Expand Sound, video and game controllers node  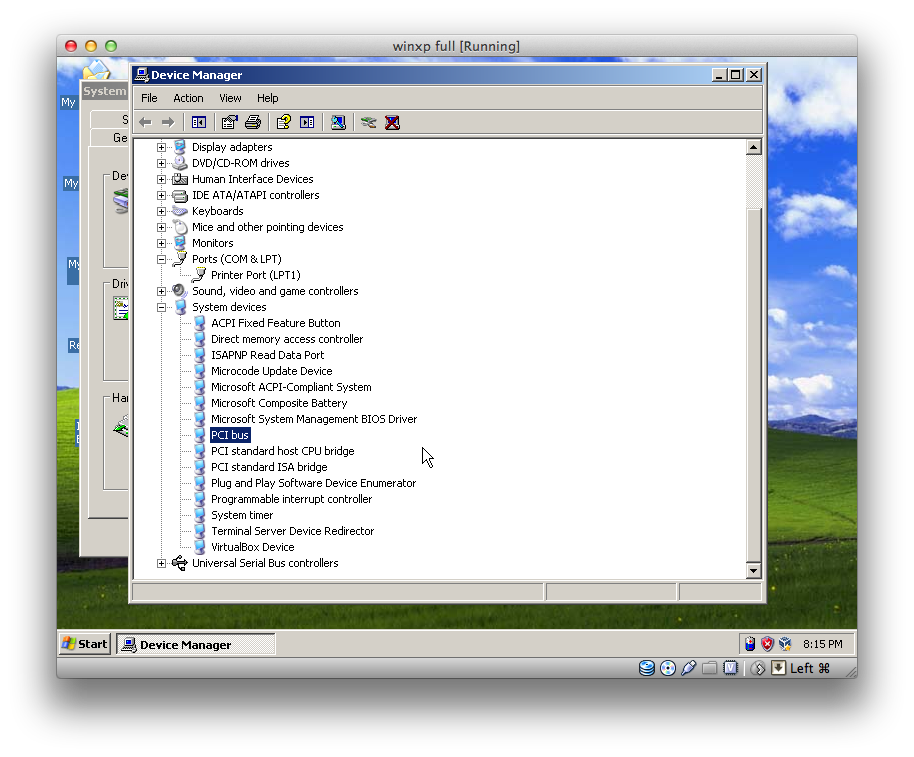click(x=161, y=291)
